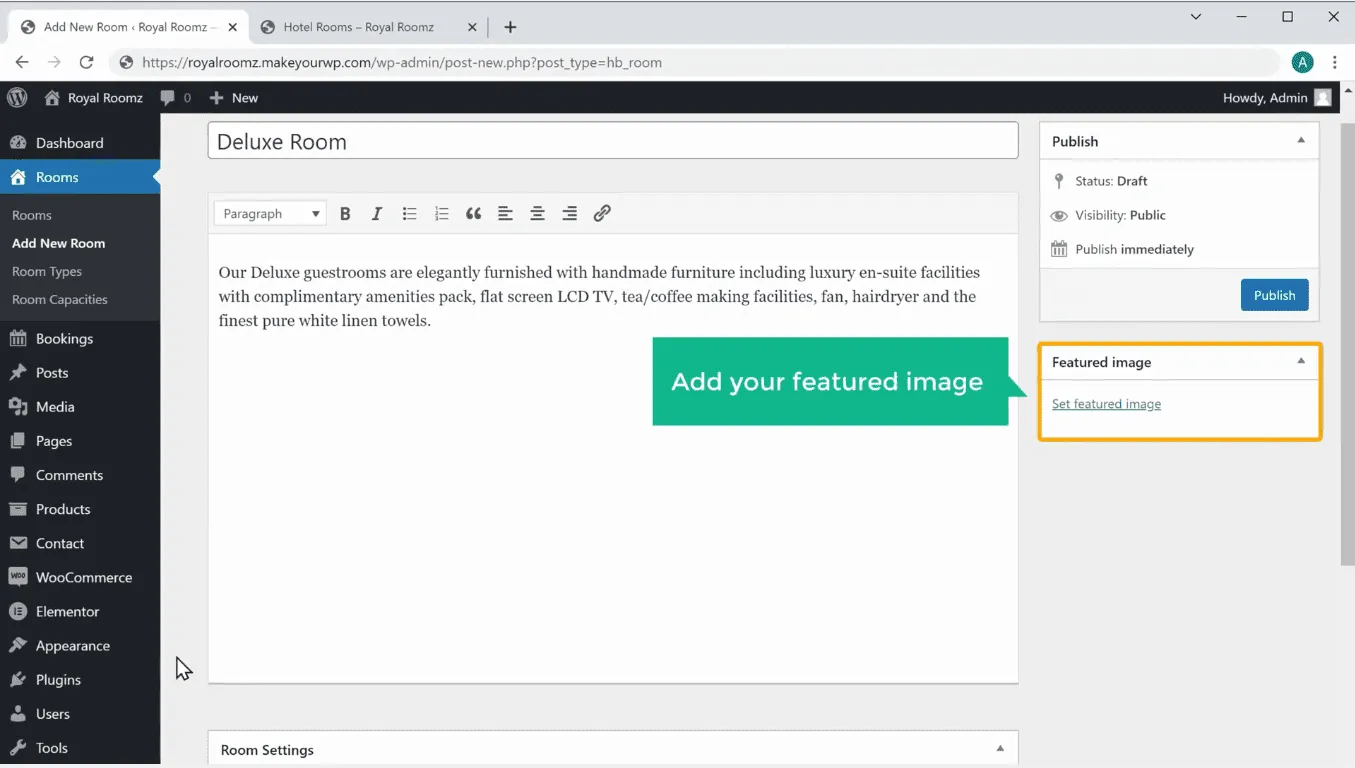Open Bookings in the sidebar
Image resolution: width=1355 pixels, height=768 pixels.
pyautogui.click(x=64, y=339)
